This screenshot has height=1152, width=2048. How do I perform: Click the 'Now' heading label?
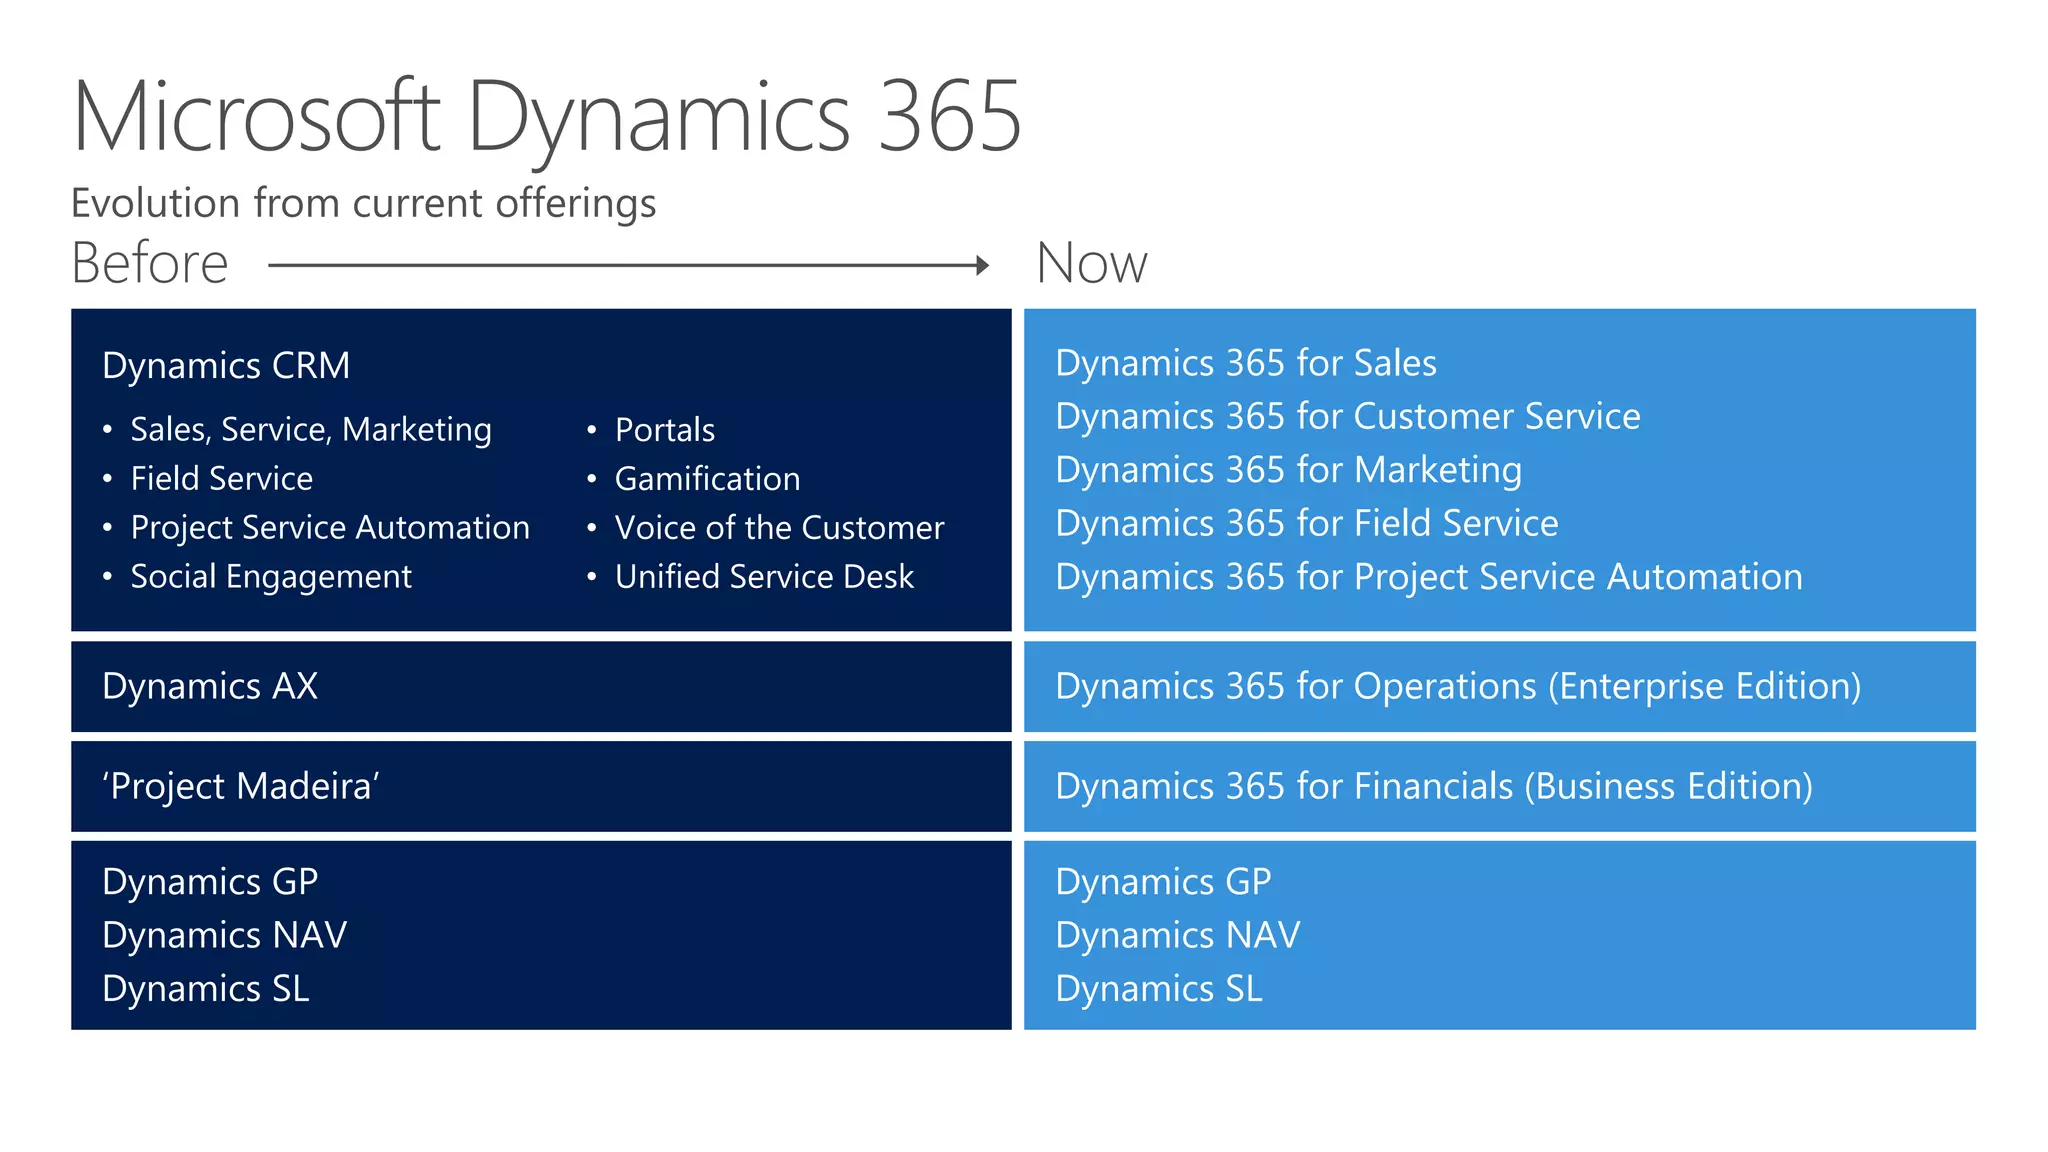click(1091, 264)
